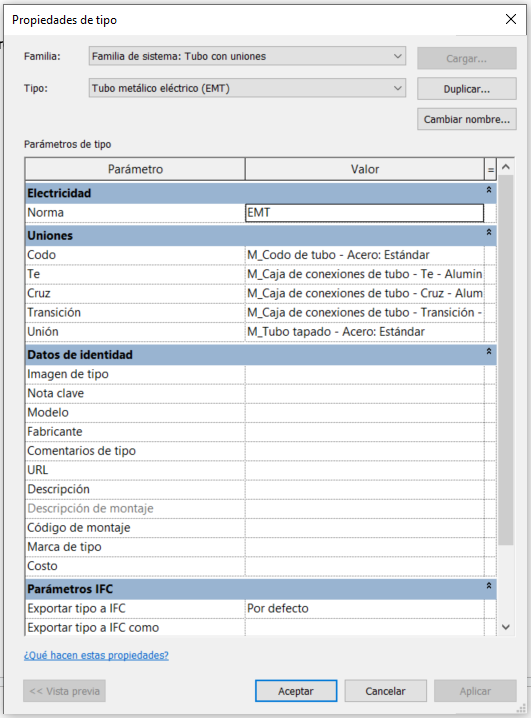The height and width of the screenshot is (718, 531).
Task: Collapse the Datos de identidad section
Action: pos(489,351)
